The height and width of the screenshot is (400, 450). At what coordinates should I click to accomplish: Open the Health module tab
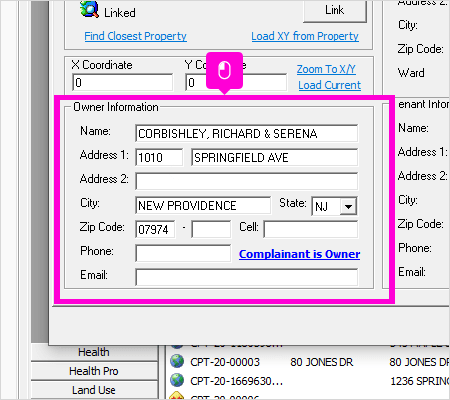[94, 352]
